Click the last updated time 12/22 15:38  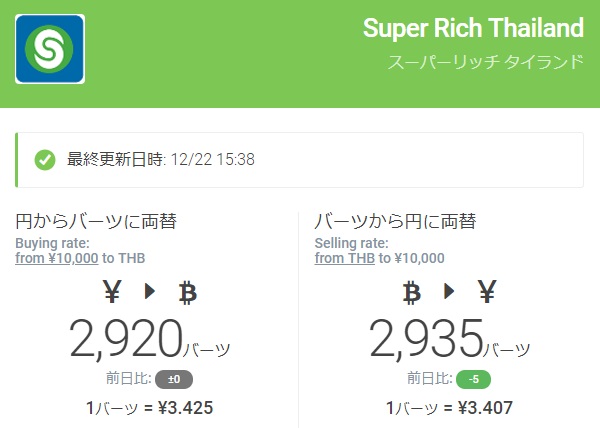213,159
